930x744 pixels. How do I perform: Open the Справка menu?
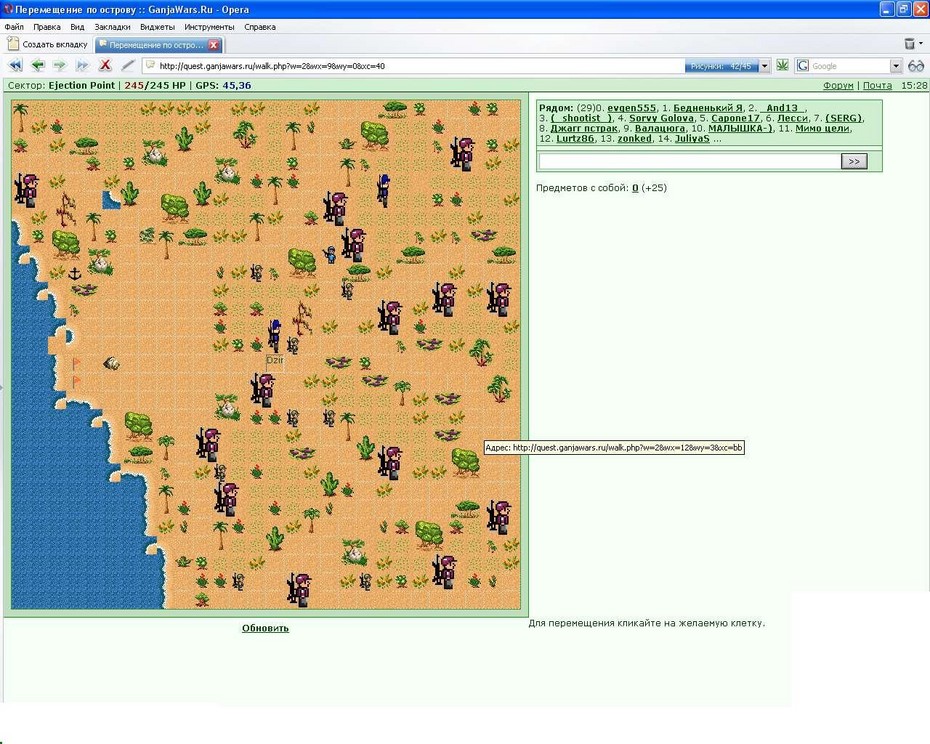(x=260, y=27)
